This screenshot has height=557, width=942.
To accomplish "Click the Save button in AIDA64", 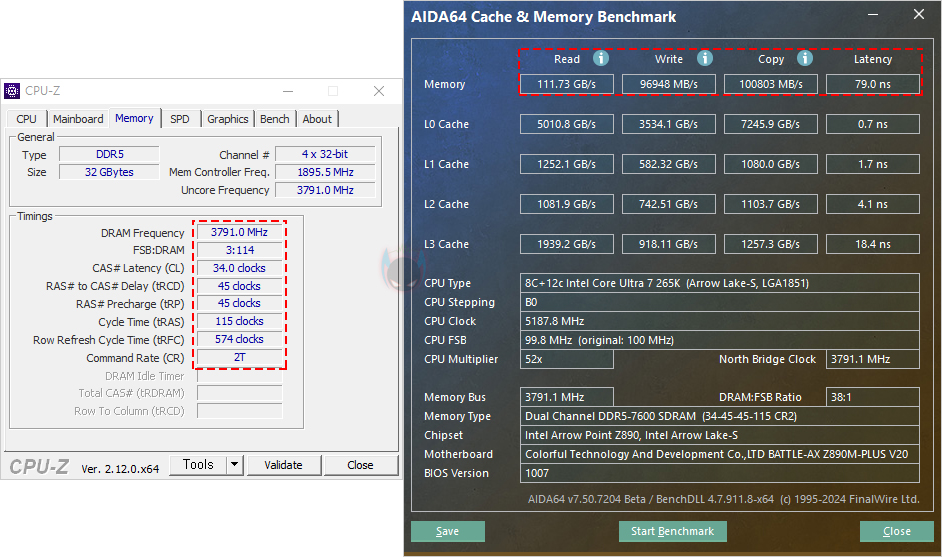I will click(x=448, y=531).
